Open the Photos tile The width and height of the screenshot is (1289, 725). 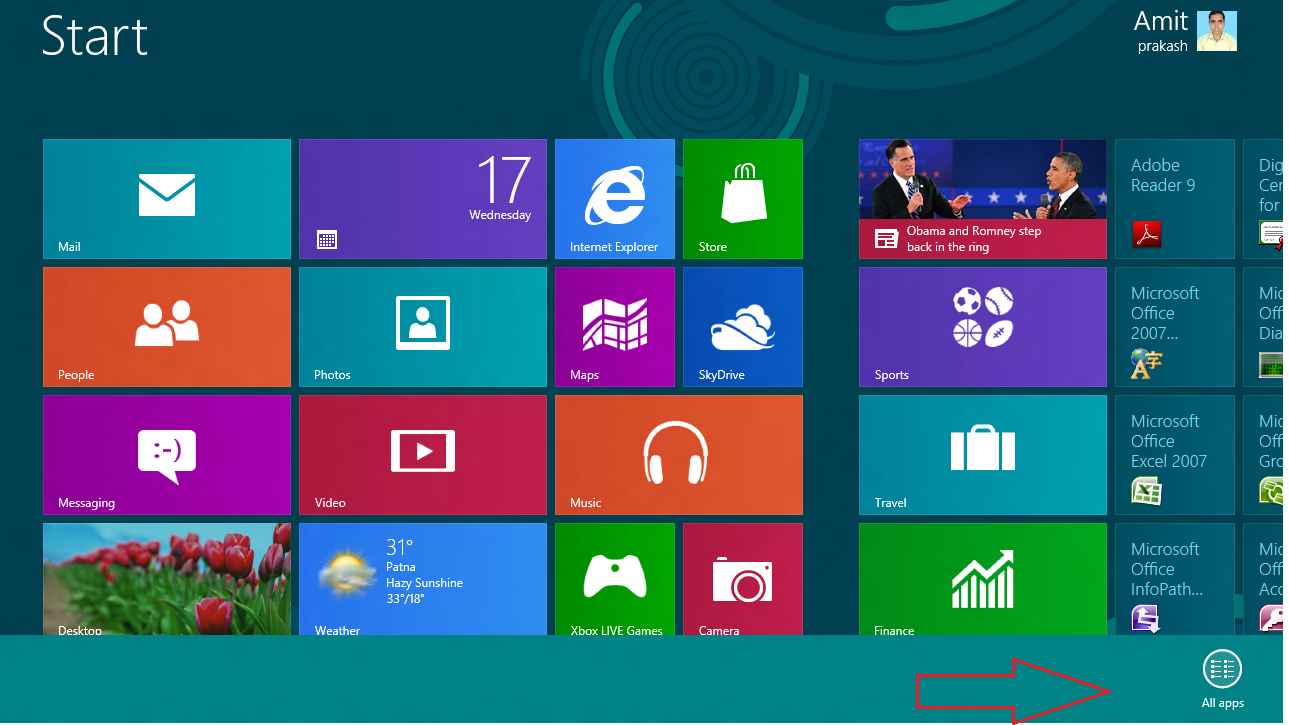click(423, 327)
